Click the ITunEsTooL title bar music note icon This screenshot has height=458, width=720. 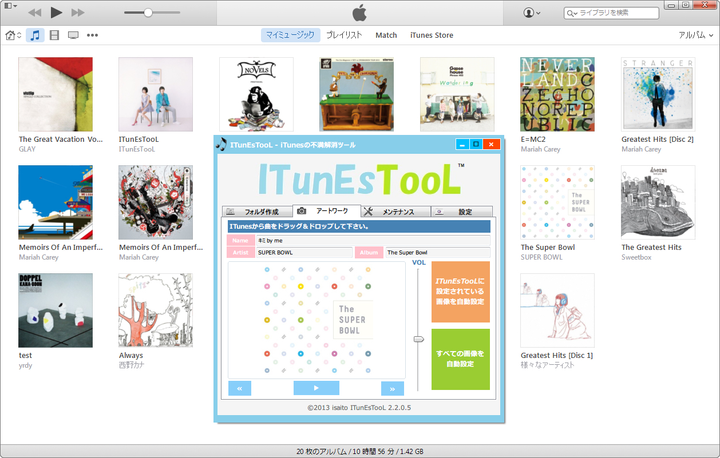221,144
